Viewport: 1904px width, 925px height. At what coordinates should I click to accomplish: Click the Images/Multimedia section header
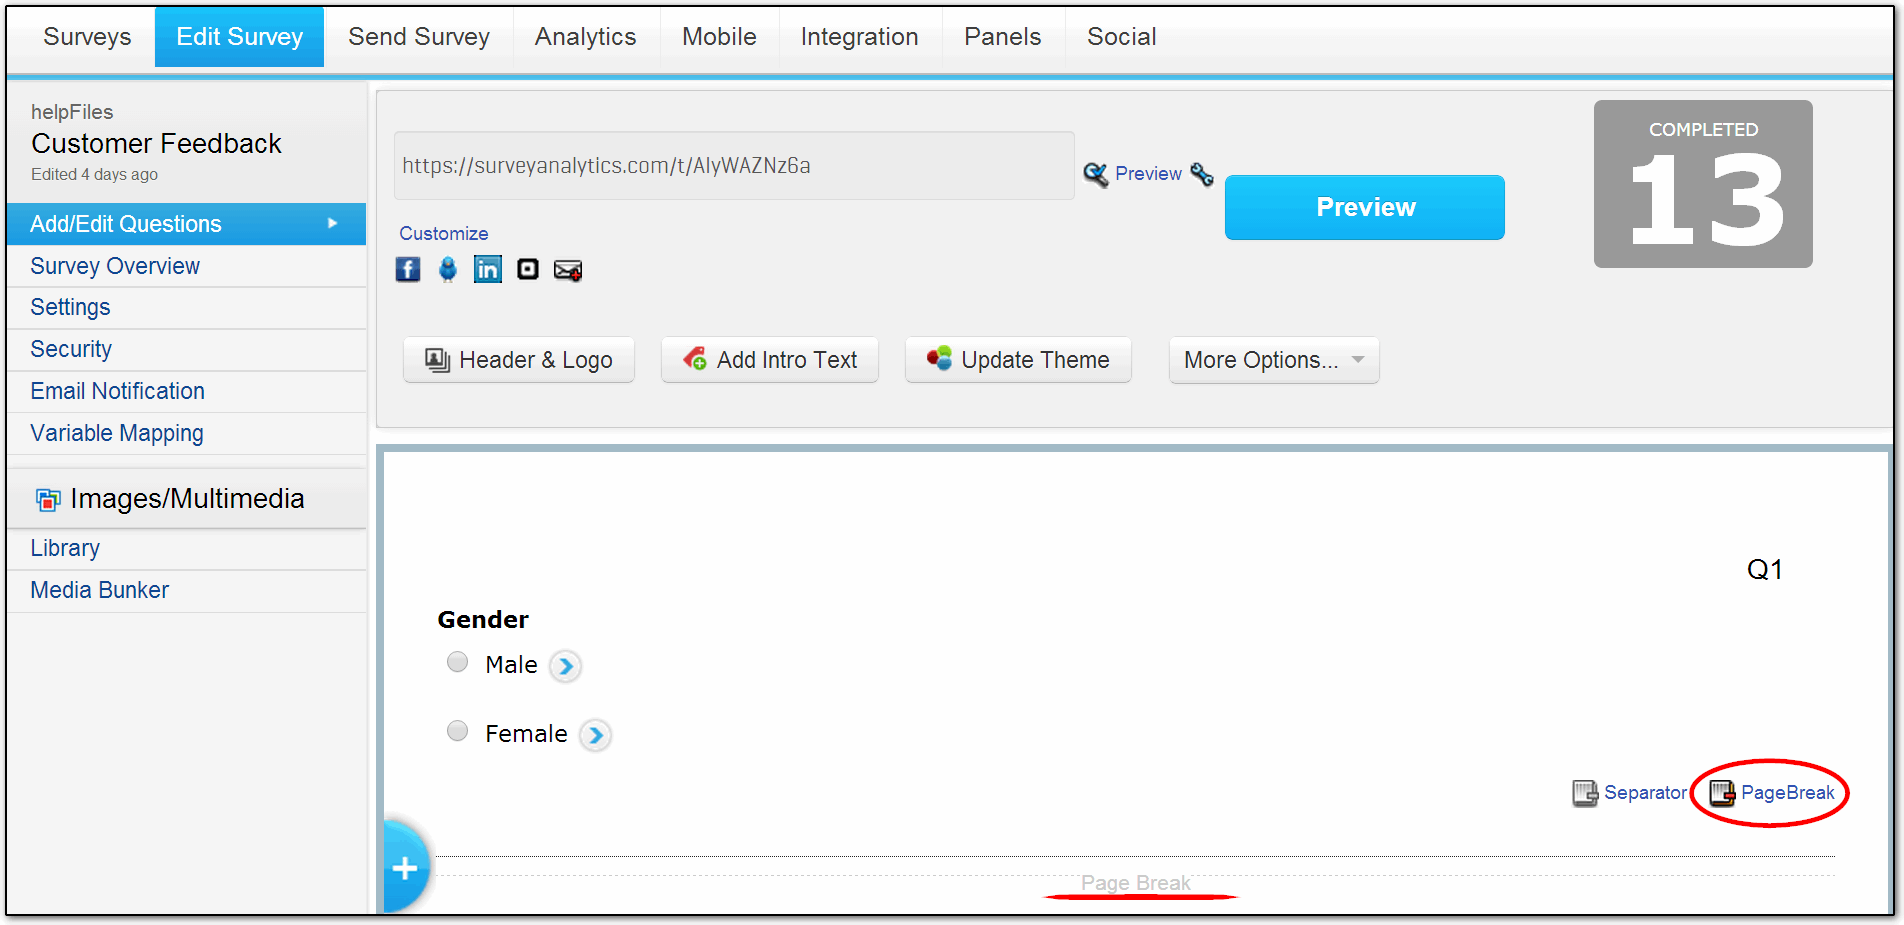pyautogui.click(x=186, y=499)
